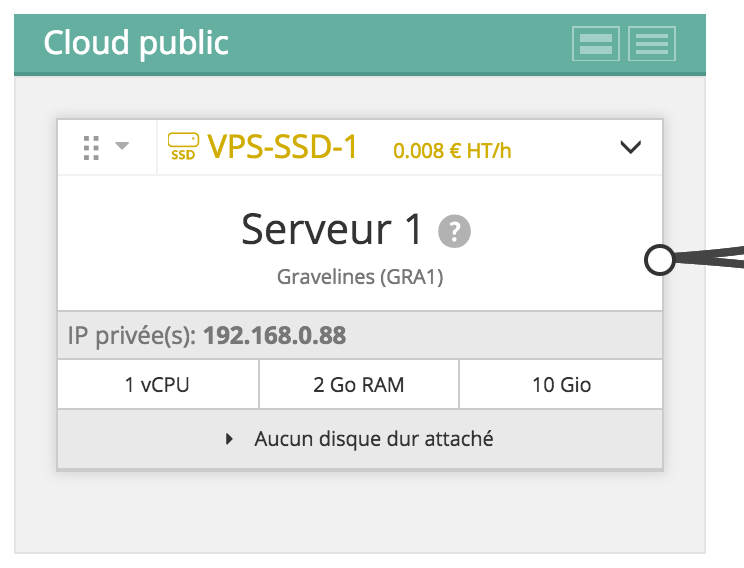The height and width of the screenshot is (568, 744).
Task: Click the Gravelines (GRA1) region label
Action: [x=359, y=277]
